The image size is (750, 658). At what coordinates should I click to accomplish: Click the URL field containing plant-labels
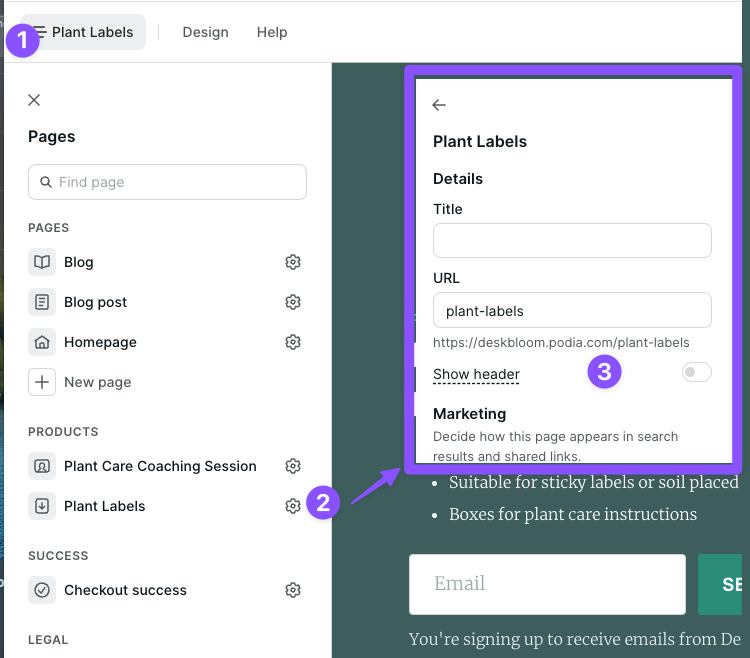tap(572, 310)
